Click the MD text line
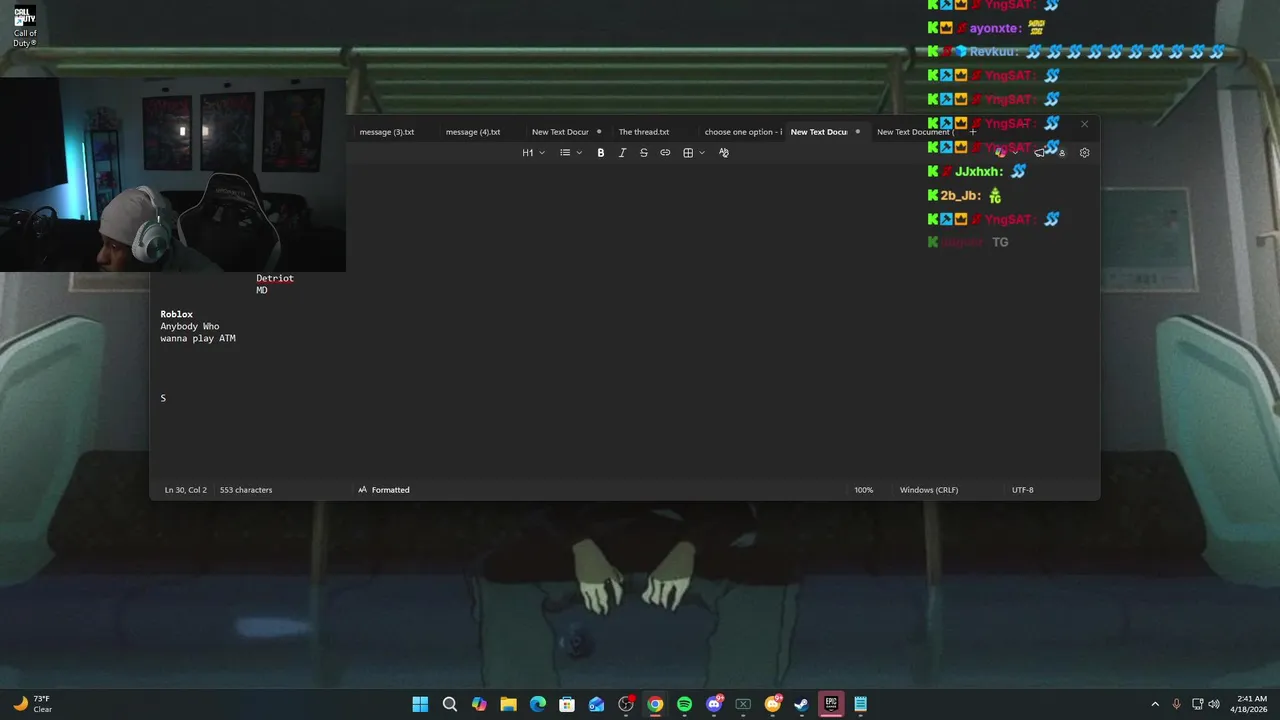 [x=262, y=290]
